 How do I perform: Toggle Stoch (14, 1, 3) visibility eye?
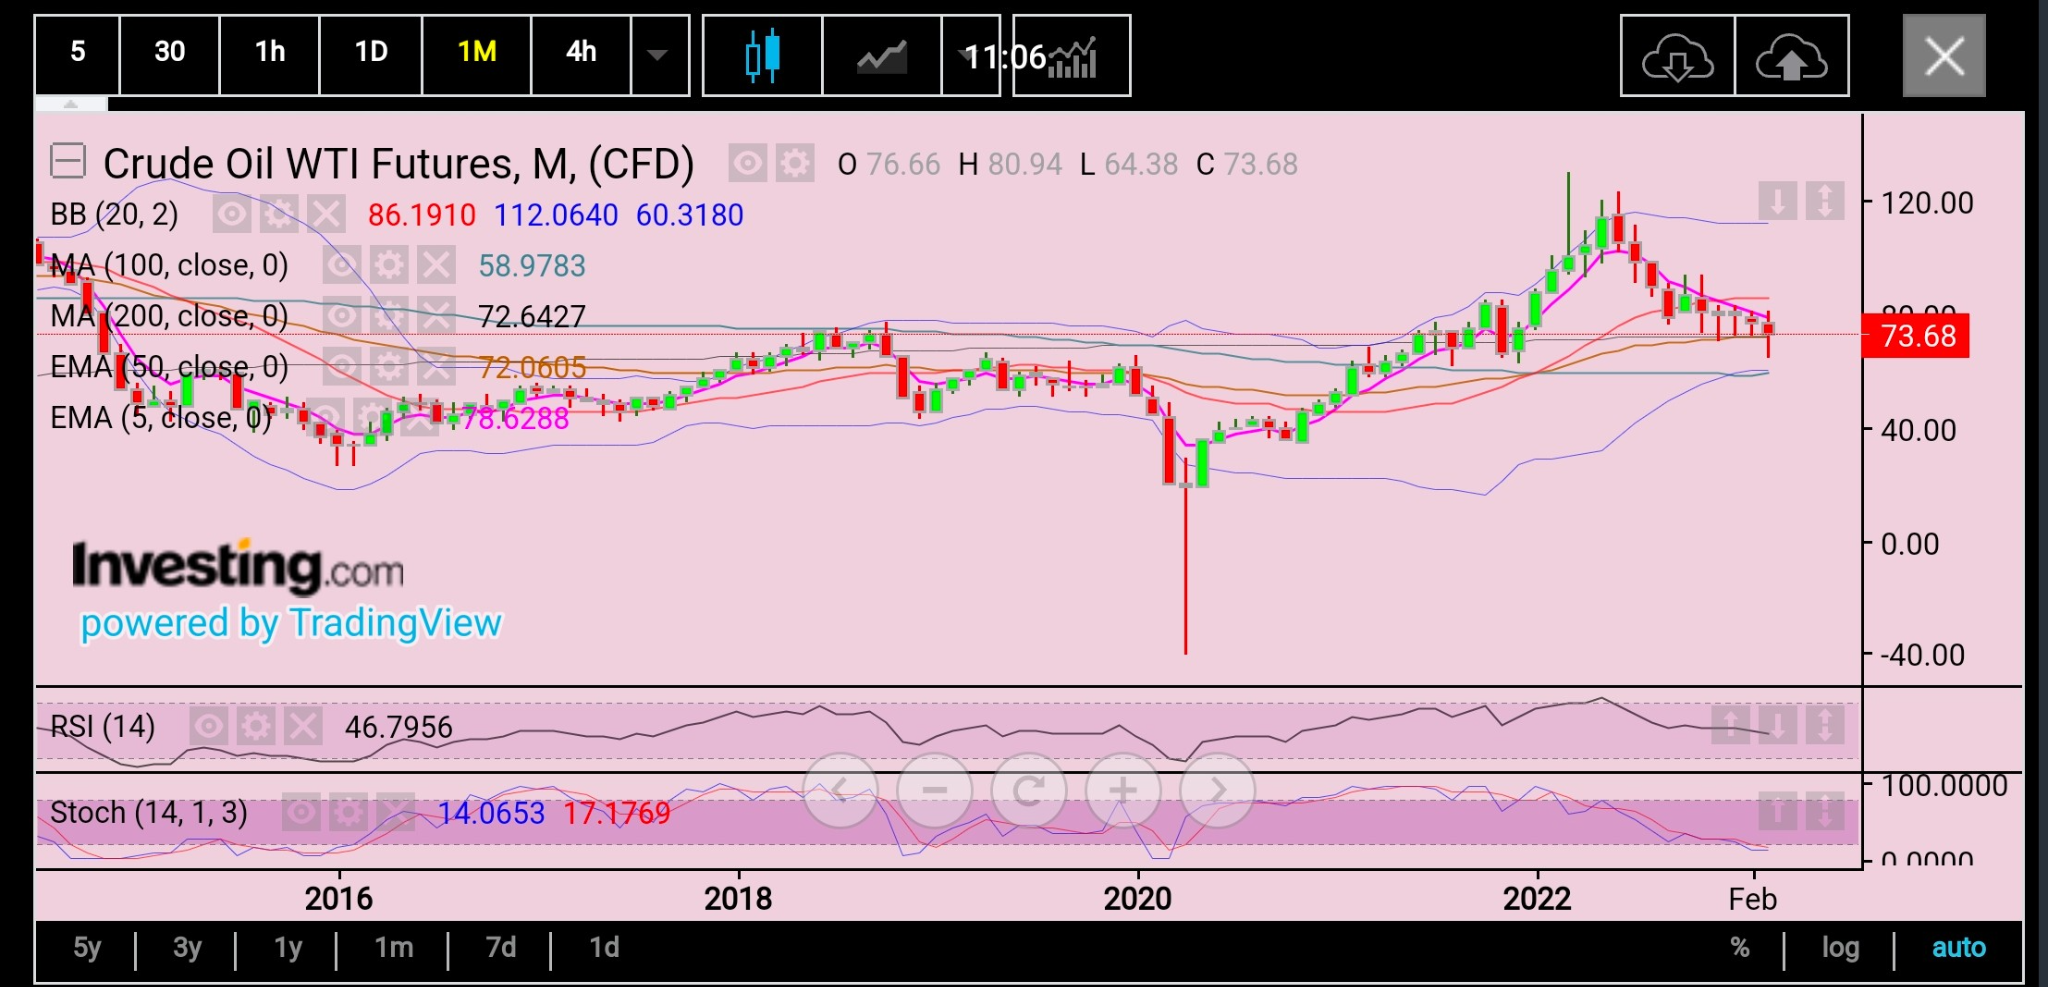coord(301,812)
